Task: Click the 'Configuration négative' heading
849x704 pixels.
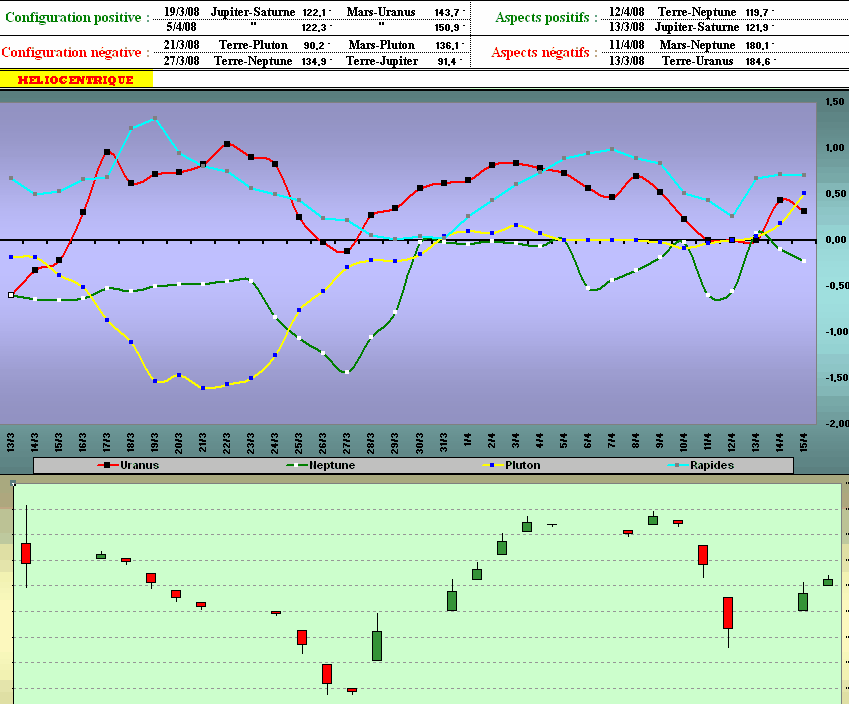Action: pos(77,52)
